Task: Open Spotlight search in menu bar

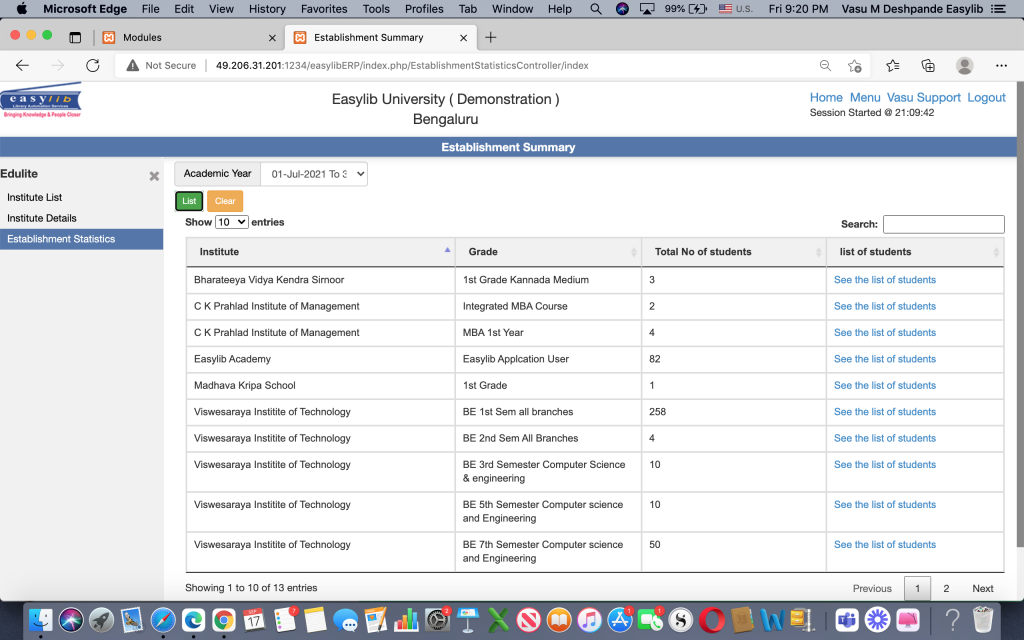Action: 596,9
